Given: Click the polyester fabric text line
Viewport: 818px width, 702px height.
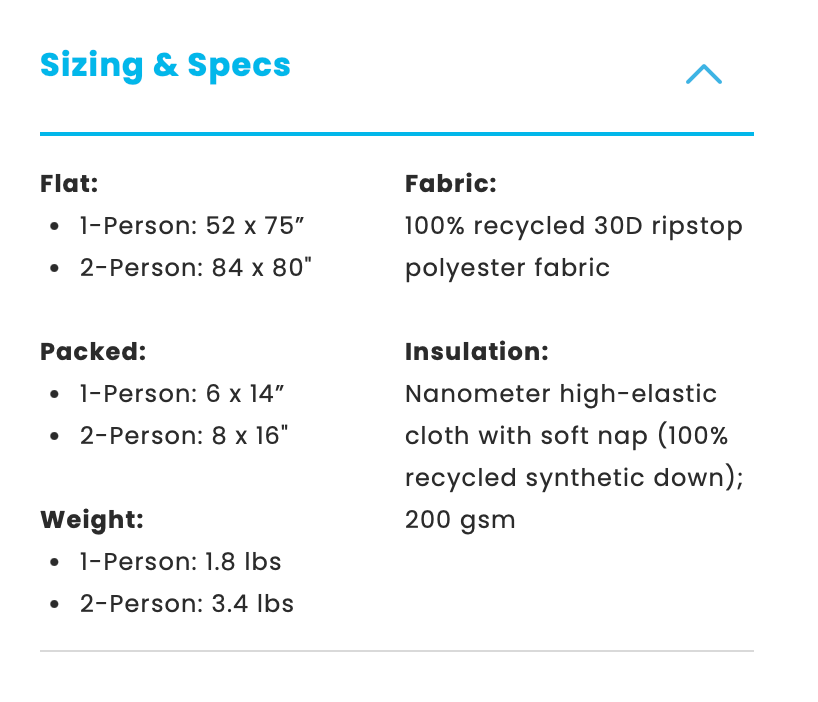Looking at the screenshot, I should [x=507, y=268].
